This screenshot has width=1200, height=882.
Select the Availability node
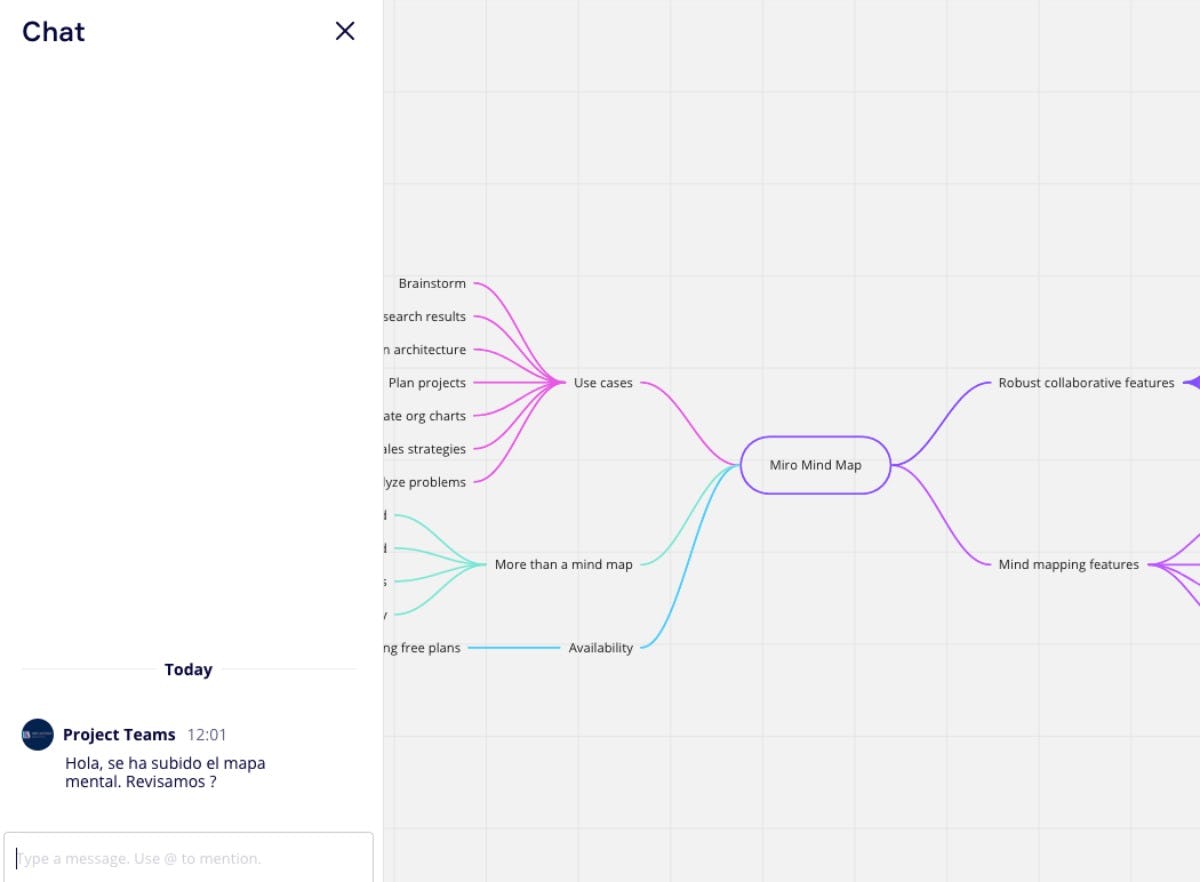[x=601, y=647]
